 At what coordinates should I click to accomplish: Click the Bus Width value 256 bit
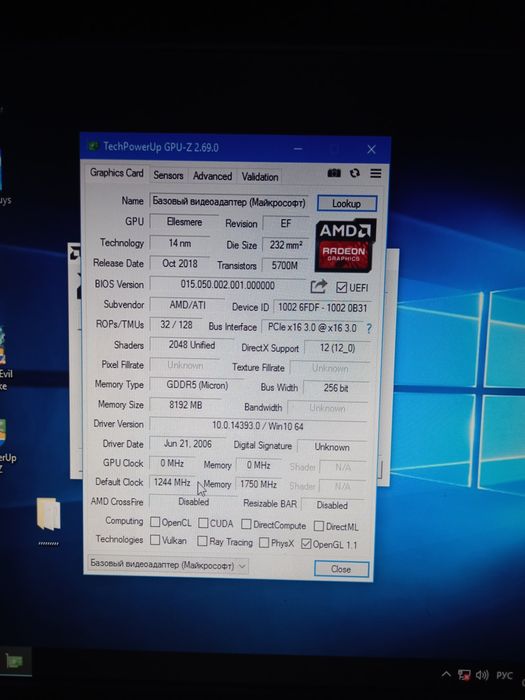(336, 388)
